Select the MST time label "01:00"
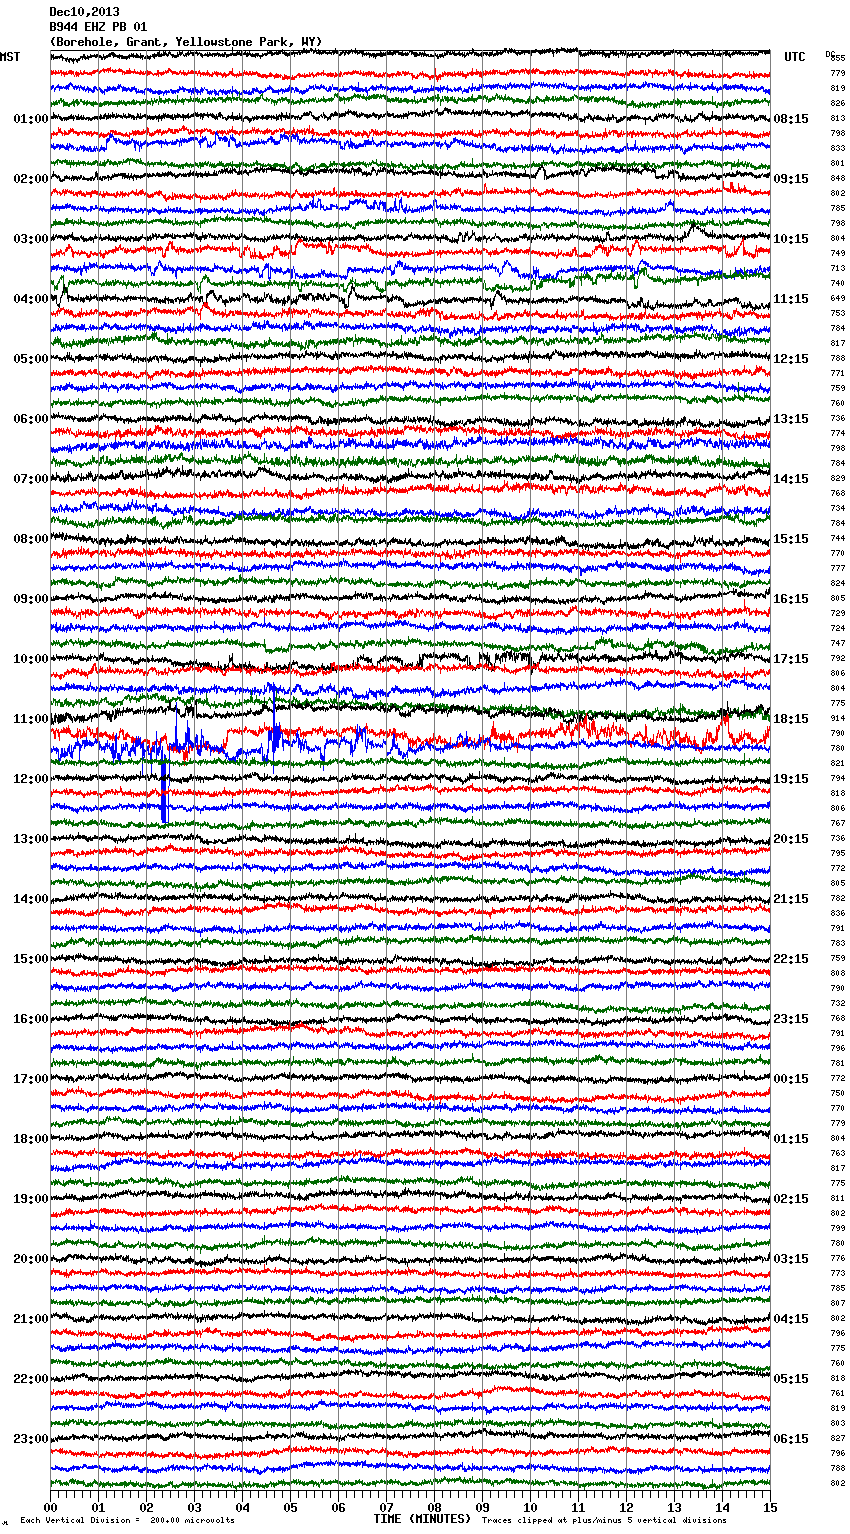Screen dimensions: 850x1534 (x=31, y=119)
